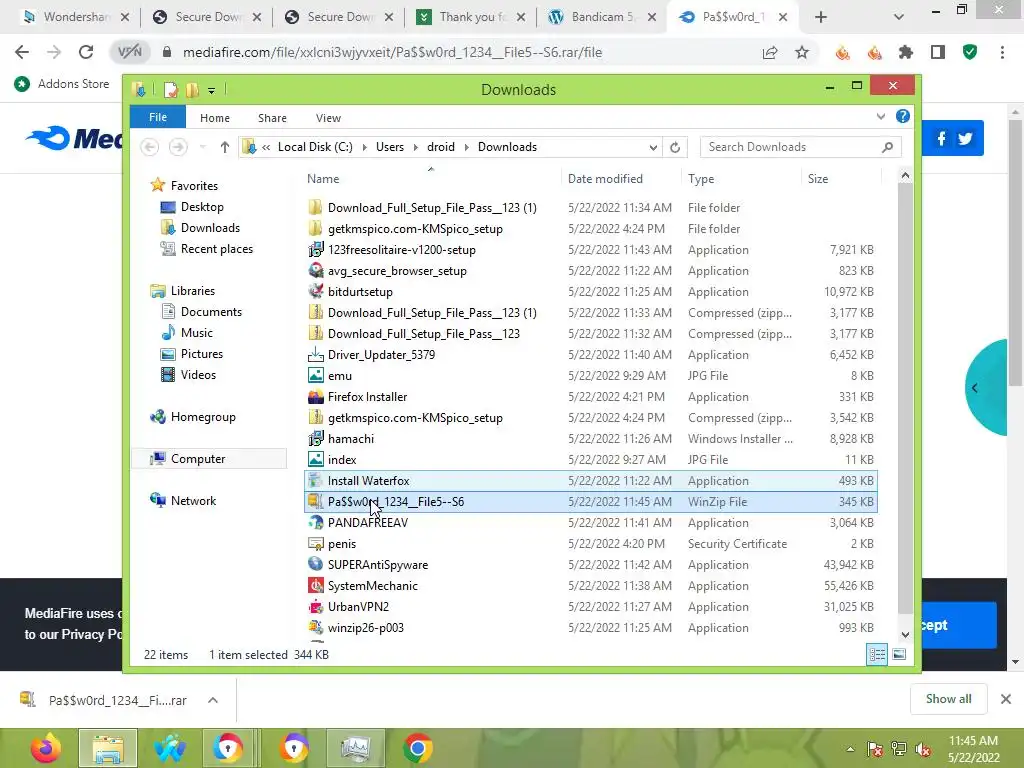1024x768 pixels.
Task: Open the Home ribbon tab
Action: click(215, 118)
